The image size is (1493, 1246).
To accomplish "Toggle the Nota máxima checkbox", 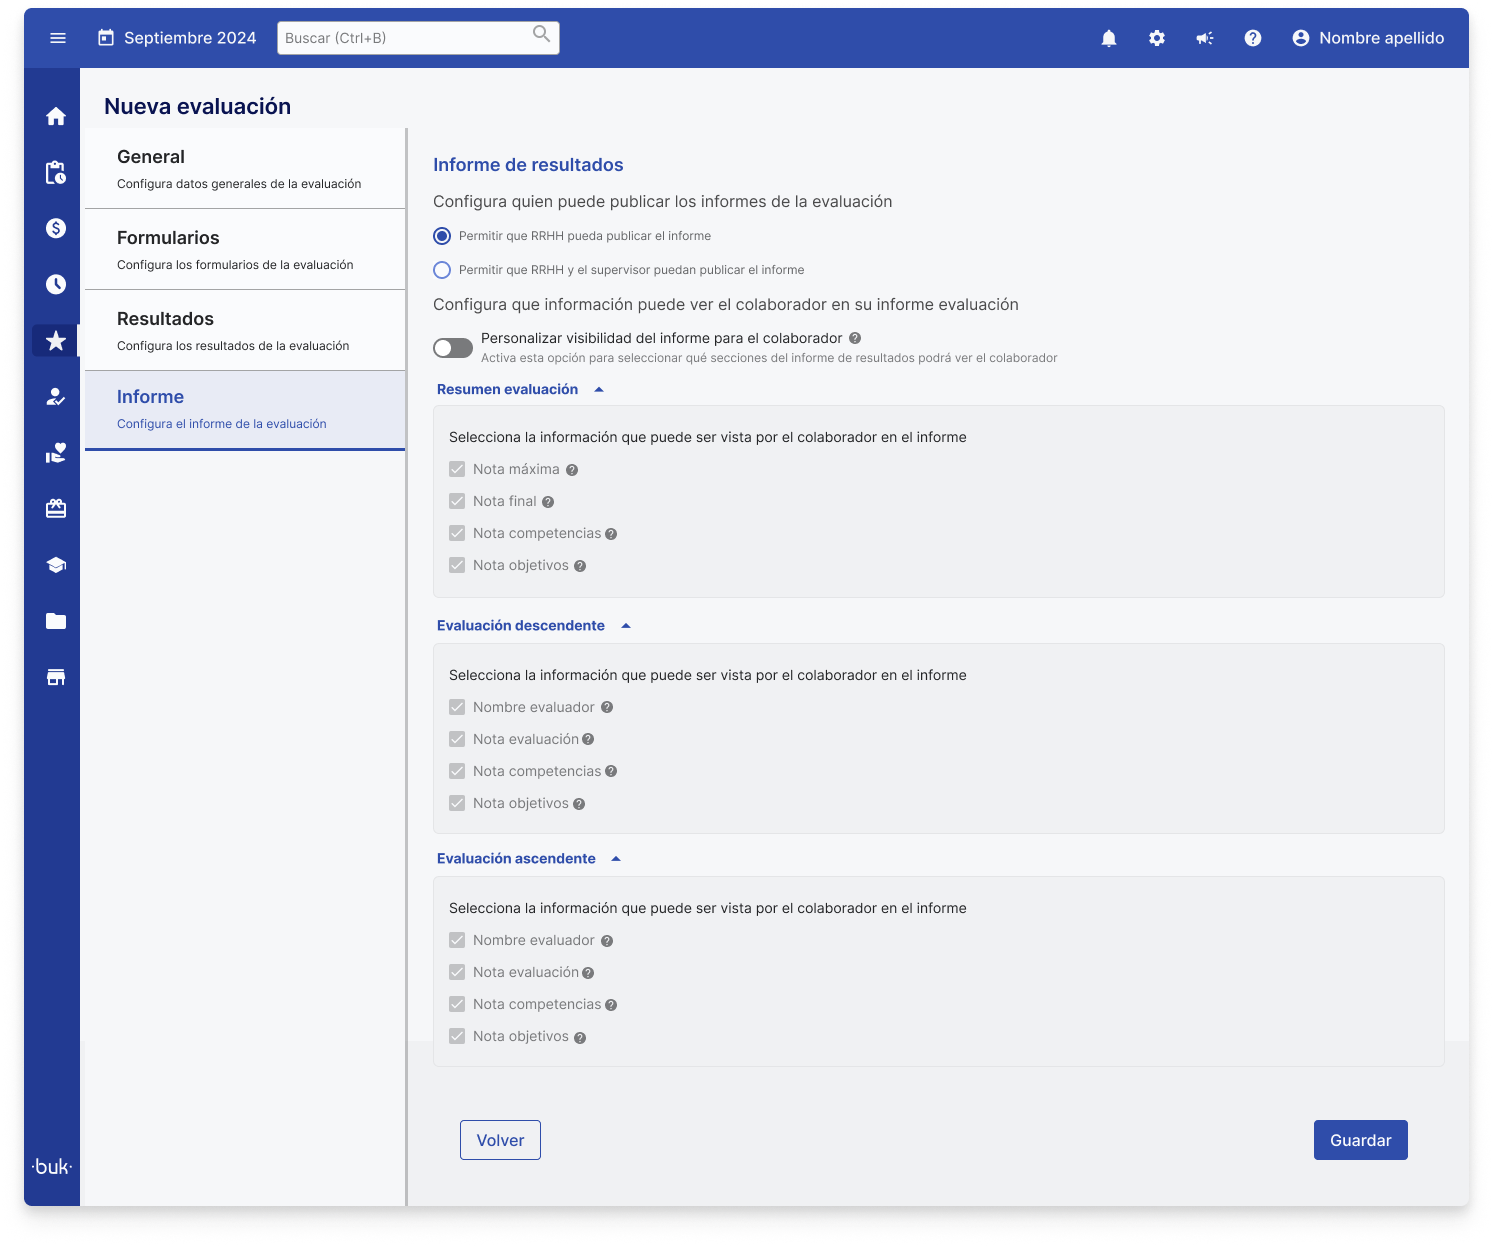I will 457,469.
